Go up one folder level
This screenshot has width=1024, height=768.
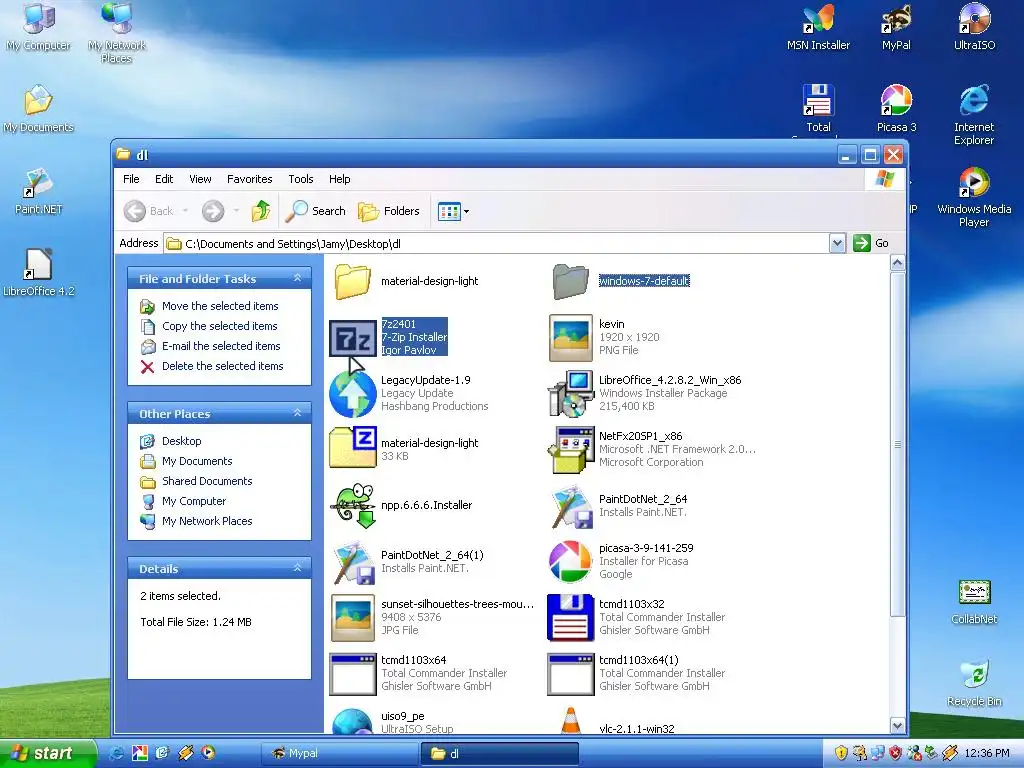[x=261, y=211]
